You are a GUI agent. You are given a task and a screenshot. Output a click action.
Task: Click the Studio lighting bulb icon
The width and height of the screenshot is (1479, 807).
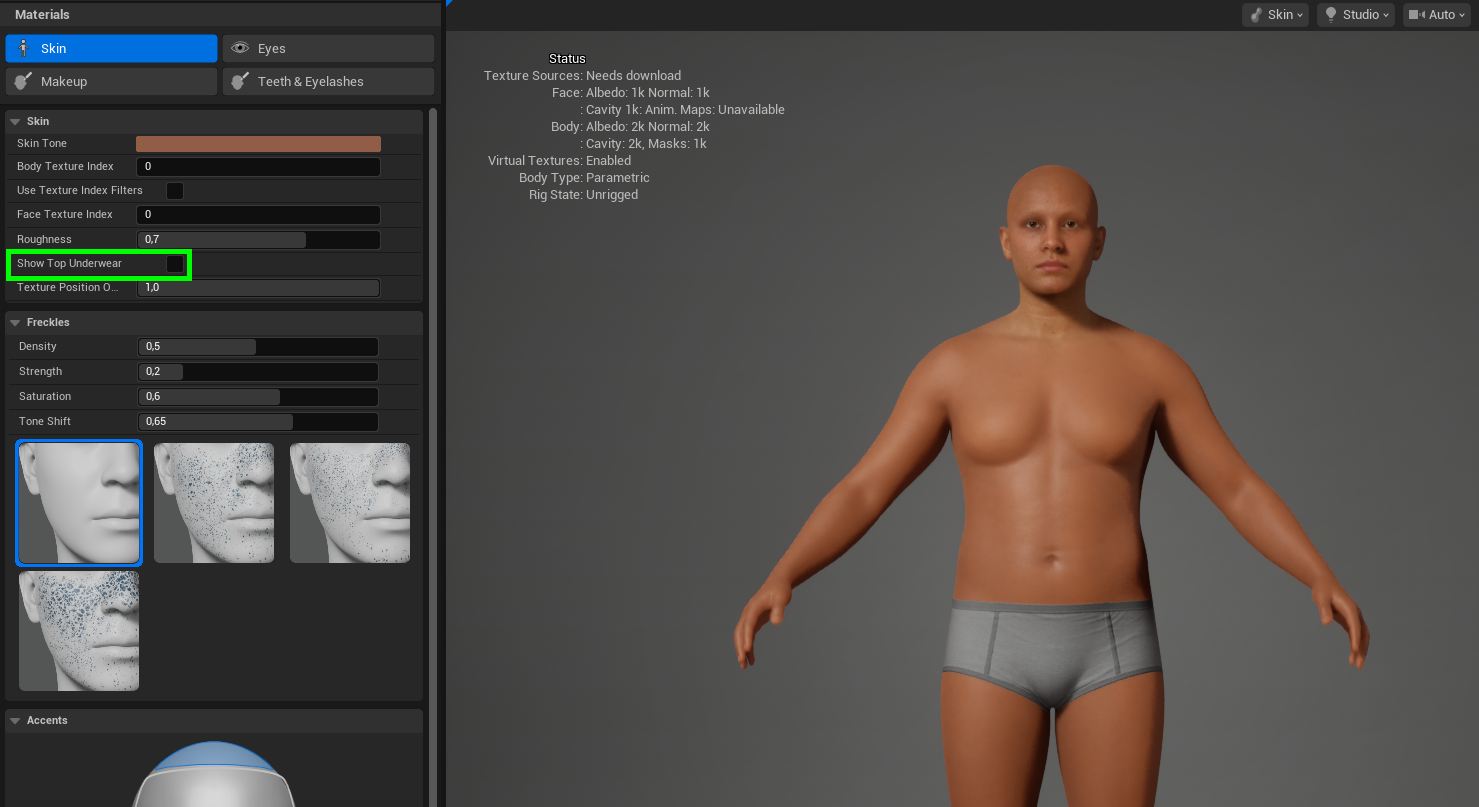1330,15
